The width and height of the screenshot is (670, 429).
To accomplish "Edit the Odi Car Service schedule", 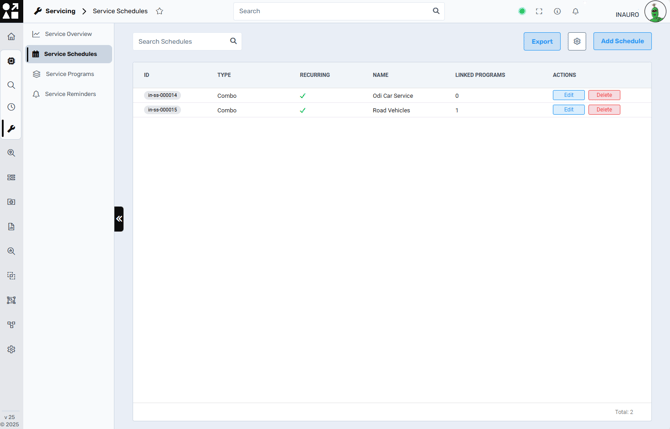I will click(568, 95).
